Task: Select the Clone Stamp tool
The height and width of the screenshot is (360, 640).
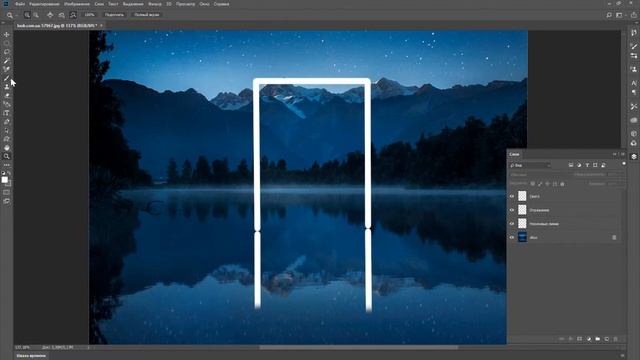Action: tap(7, 87)
